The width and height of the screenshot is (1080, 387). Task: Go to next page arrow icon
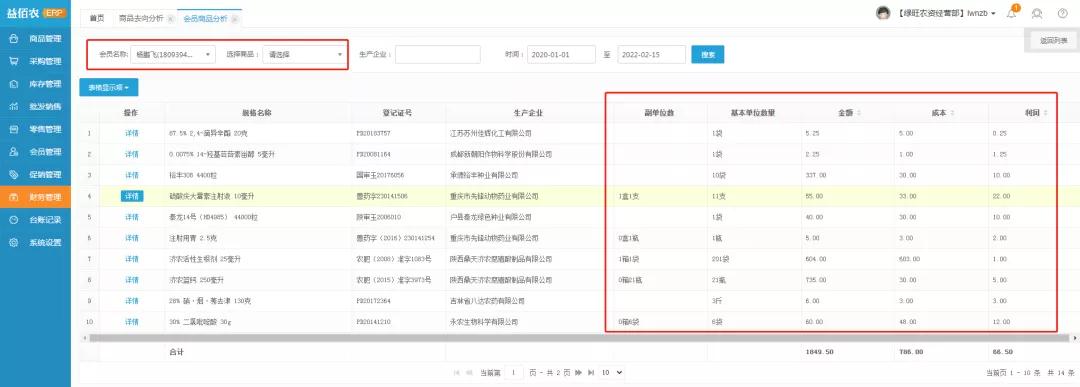[578, 373]
